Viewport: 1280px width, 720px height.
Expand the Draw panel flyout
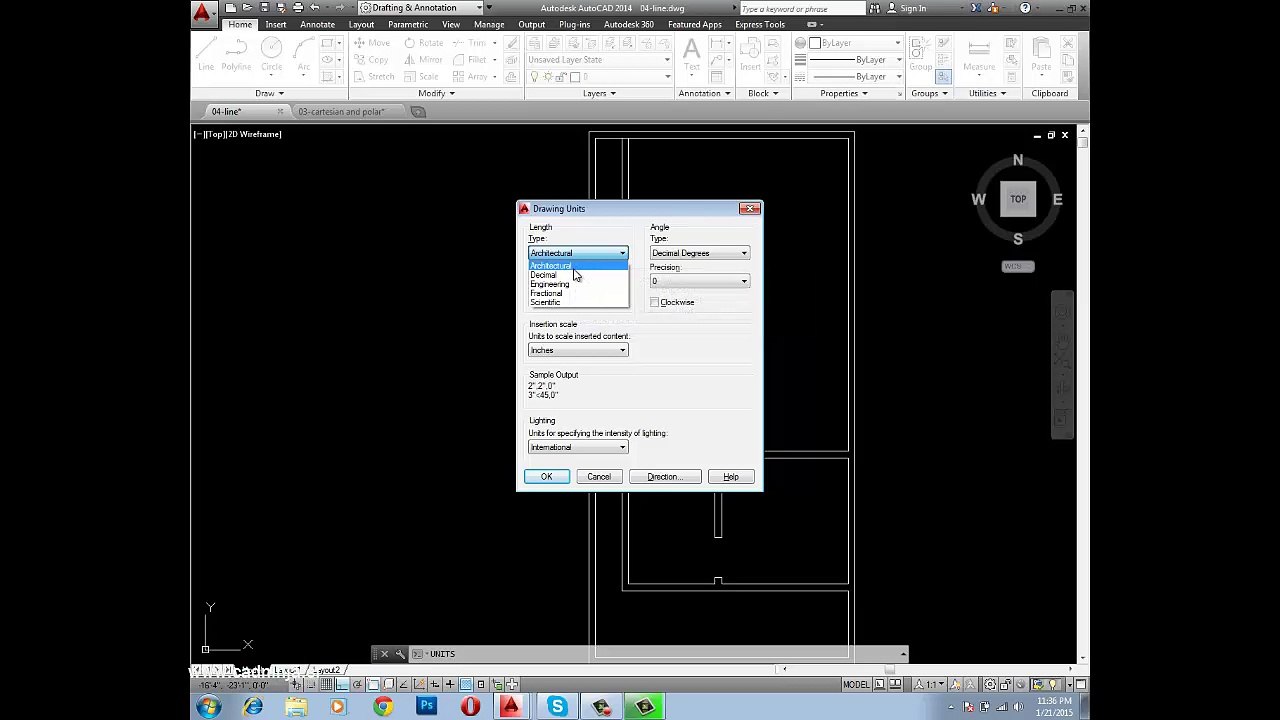[x=269, y=93]
